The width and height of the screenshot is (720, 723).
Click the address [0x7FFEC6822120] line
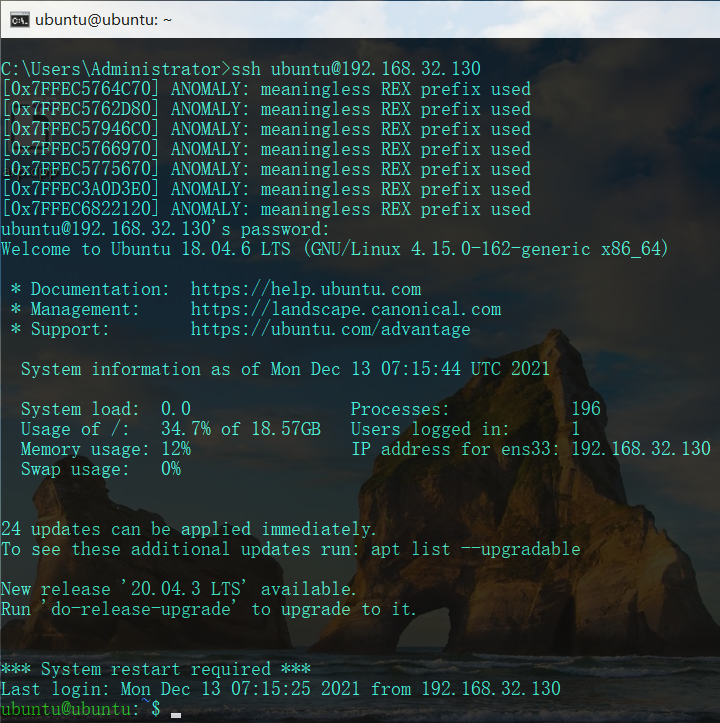tap(266, 209)
